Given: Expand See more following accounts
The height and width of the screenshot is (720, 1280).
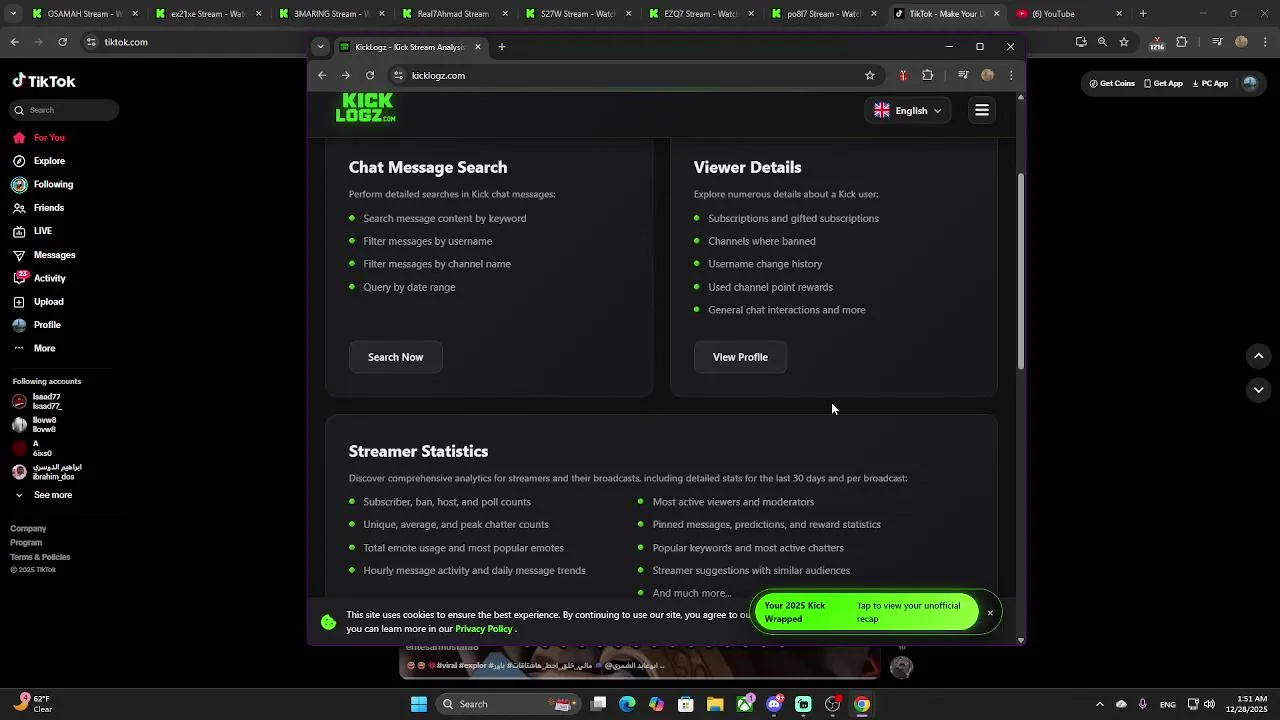Looking at the screenshot, I should [43, 495].
